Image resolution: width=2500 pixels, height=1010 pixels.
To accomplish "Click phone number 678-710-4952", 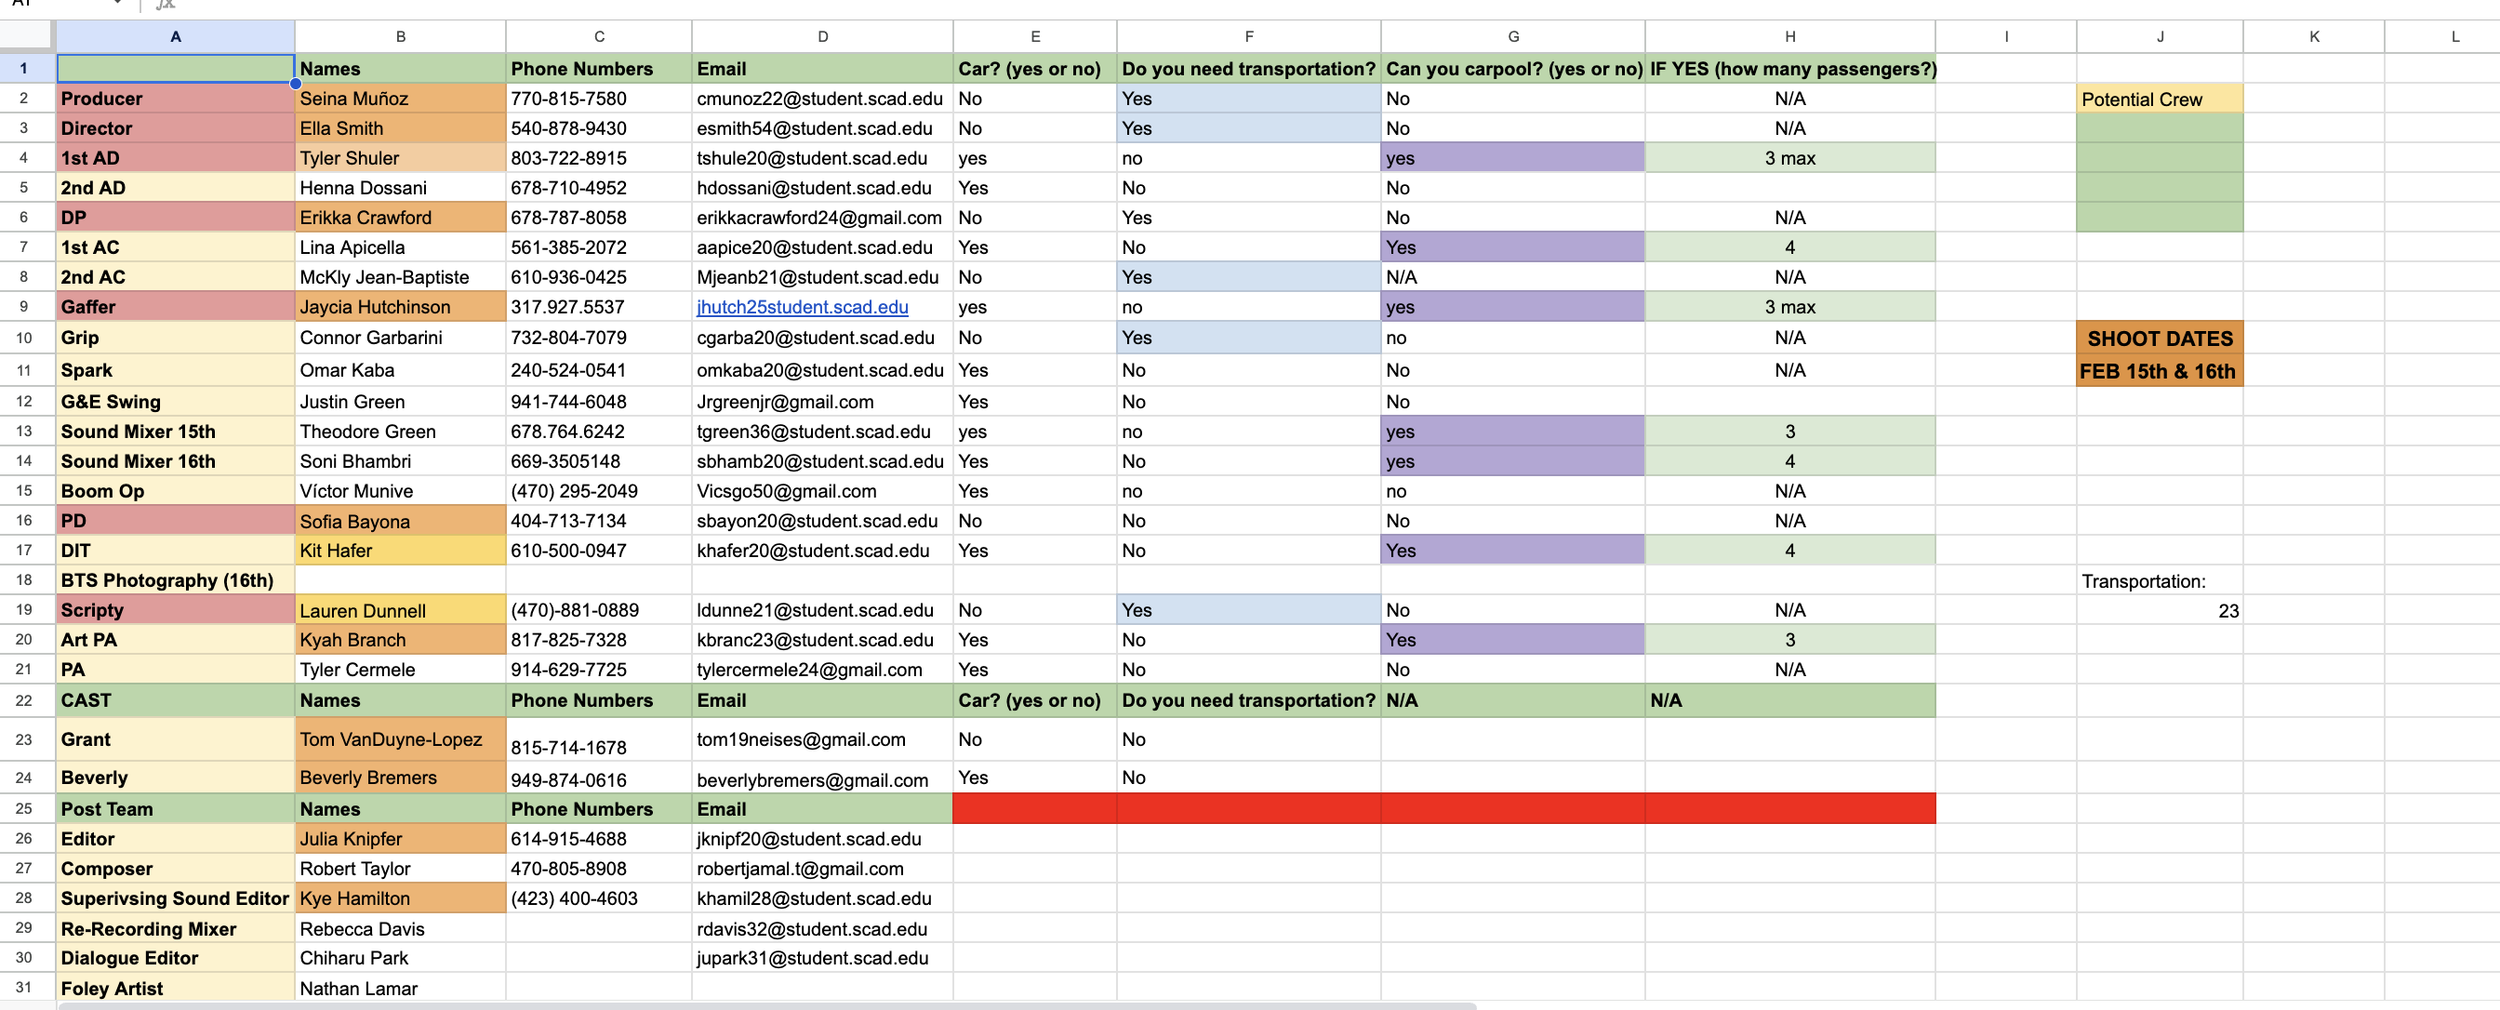I will click(598, 188).
